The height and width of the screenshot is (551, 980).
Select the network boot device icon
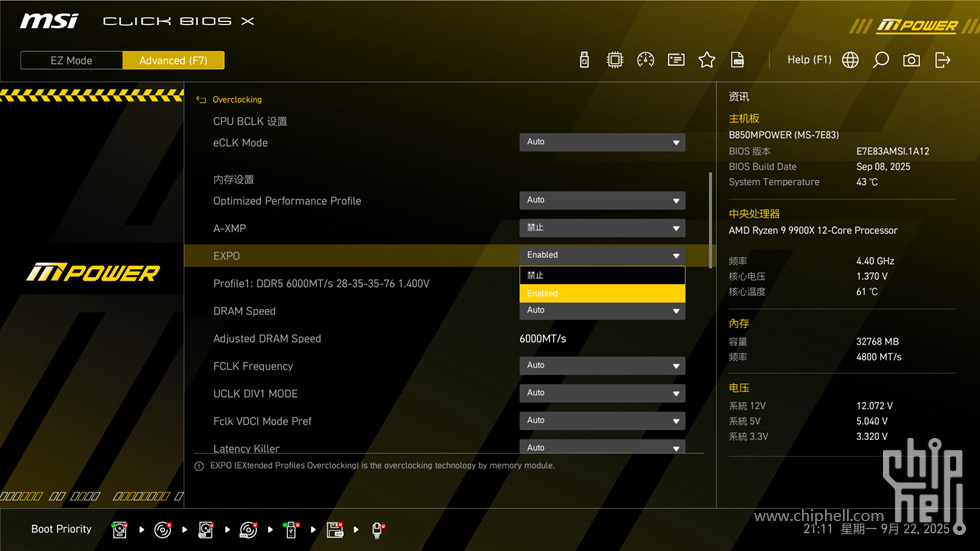point(378,530)
